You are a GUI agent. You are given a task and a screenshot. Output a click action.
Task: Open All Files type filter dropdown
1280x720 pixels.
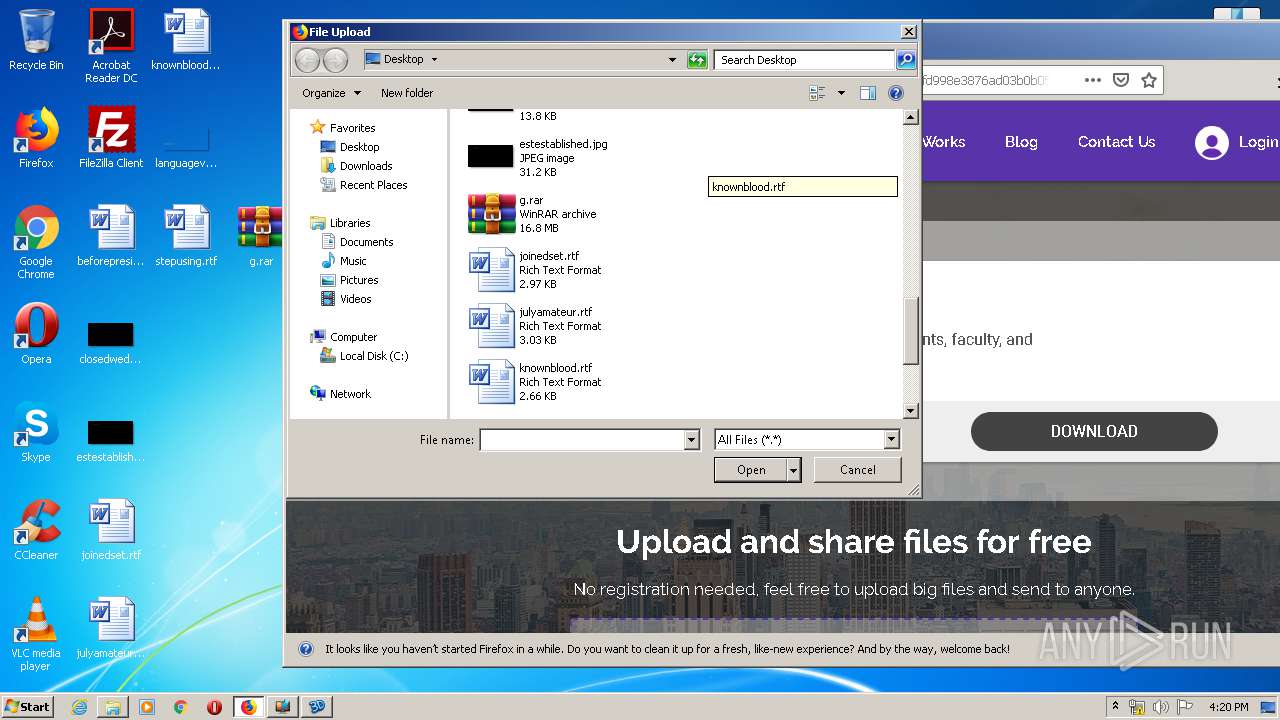891,440
